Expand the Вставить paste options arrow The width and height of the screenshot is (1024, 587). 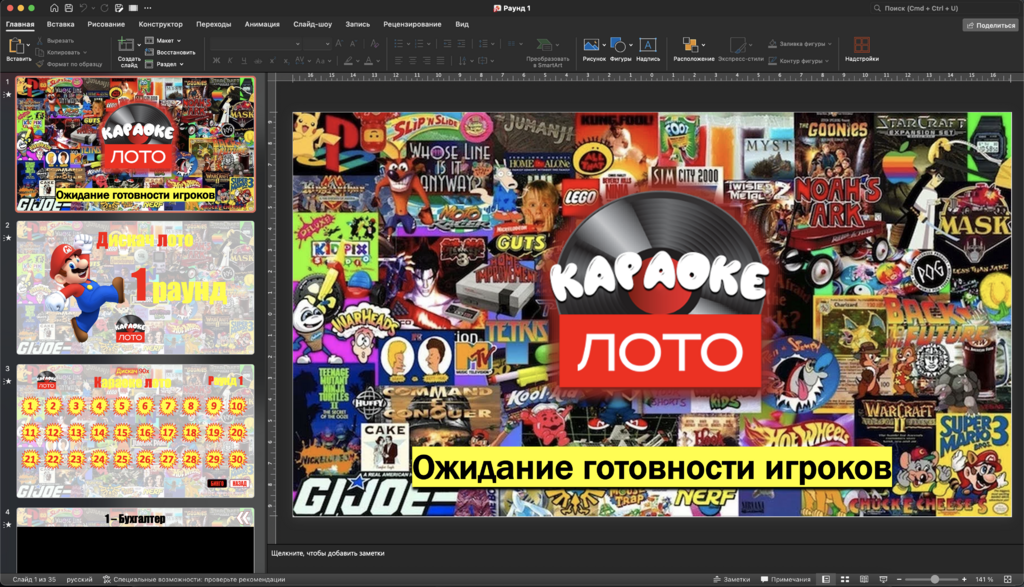[28, 45]
